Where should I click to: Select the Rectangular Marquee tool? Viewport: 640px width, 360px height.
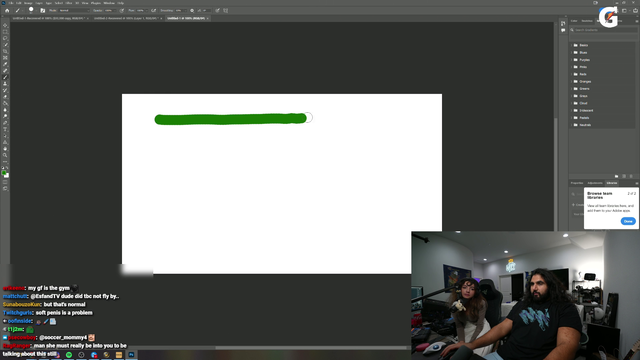tap(5, 32)
